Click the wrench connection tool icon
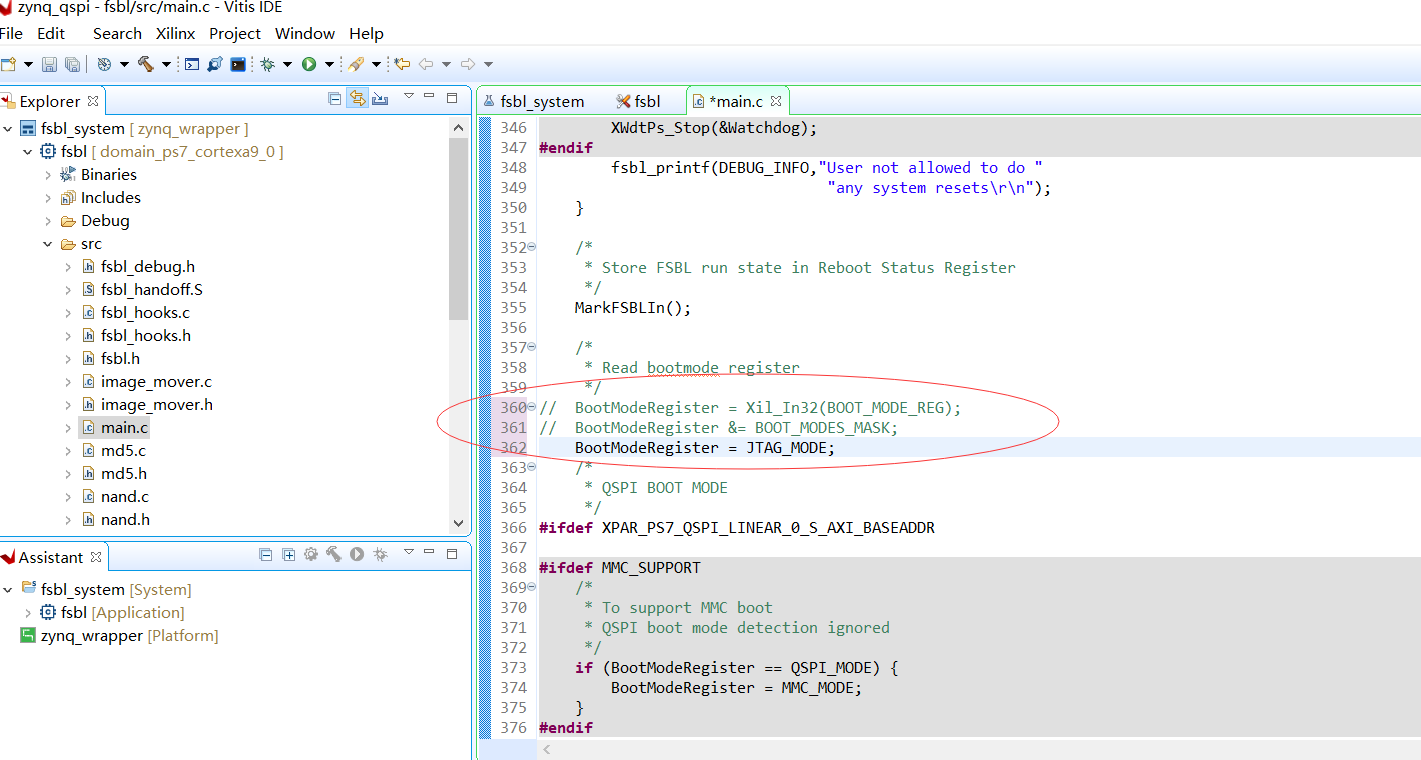This screenshot has width=1421, height=760. point(215,64)
